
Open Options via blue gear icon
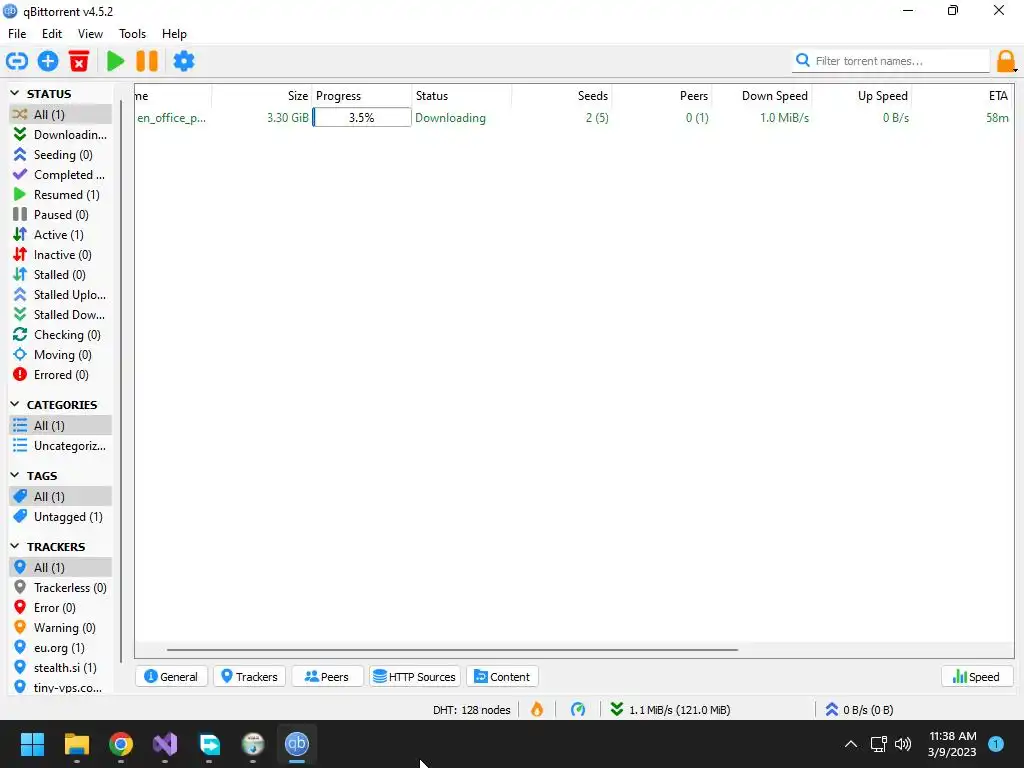[184, 61]
